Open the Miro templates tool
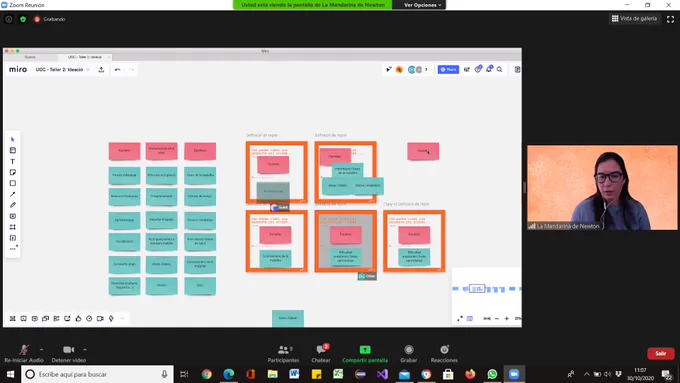The image size is (680, 383). click(12, 150)
